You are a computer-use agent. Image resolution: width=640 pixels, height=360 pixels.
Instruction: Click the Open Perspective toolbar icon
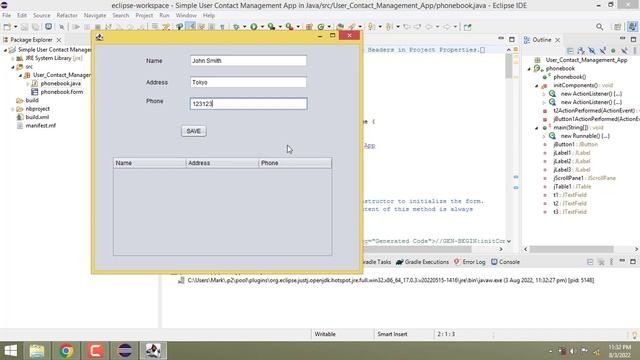click(x=618, y=27)
